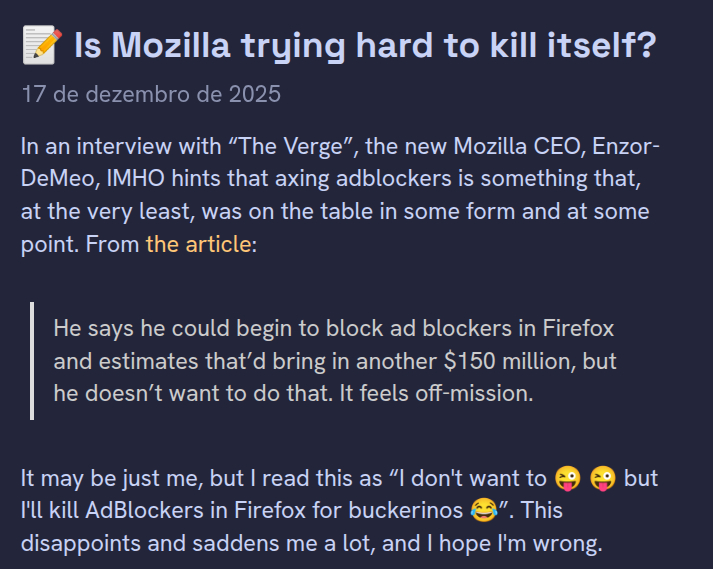Open "the article" link

(x=198, y=244)
